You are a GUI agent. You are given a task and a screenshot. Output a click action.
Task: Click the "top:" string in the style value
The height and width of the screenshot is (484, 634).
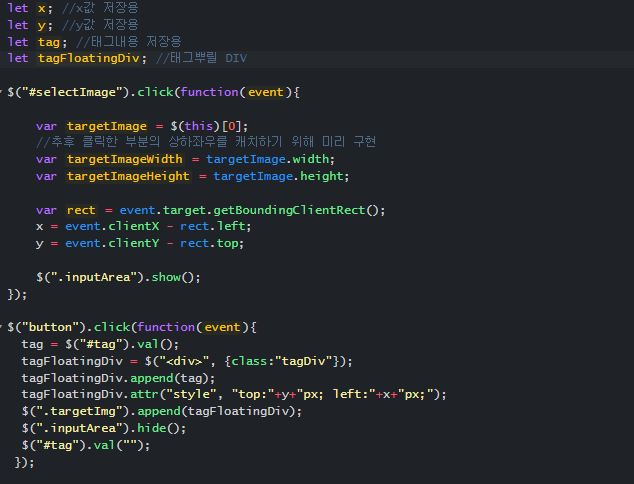[253, 394]
